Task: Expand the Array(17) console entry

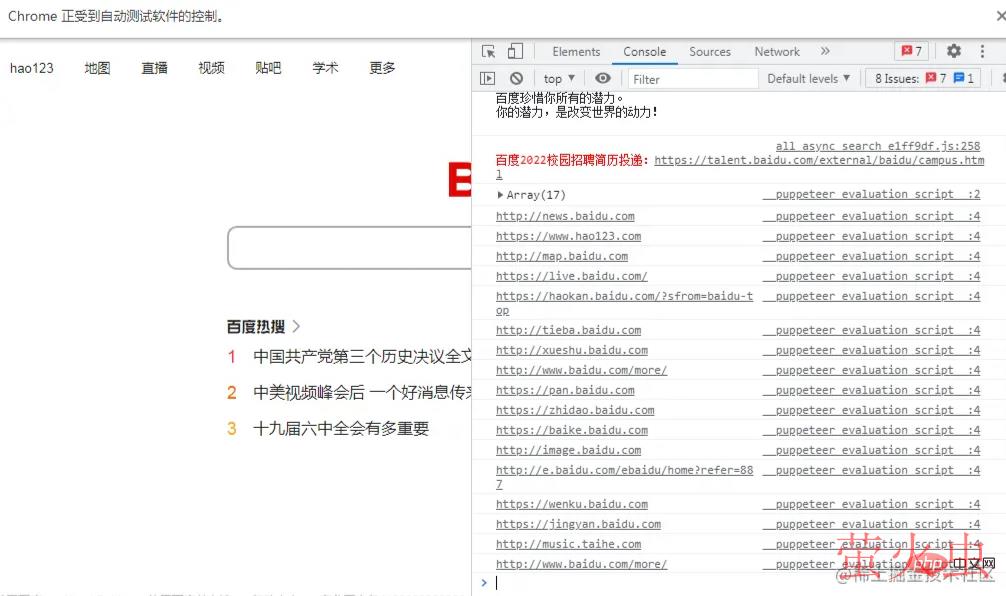Action: tap(501, 195)
